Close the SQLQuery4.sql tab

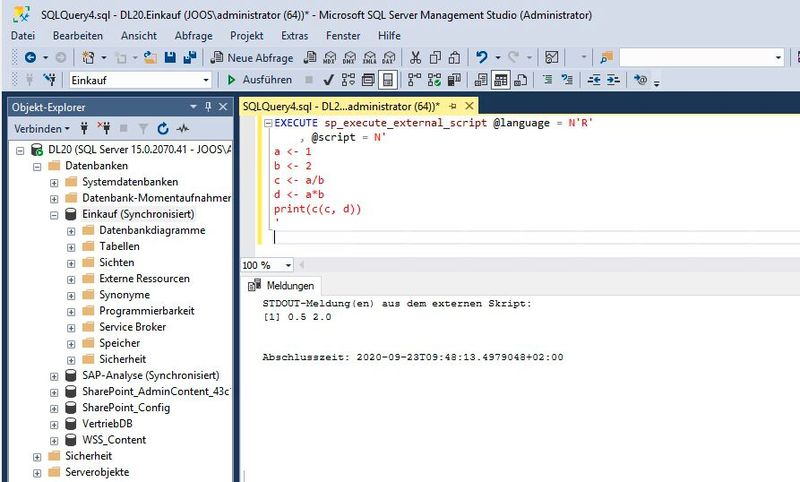[469, 106]
